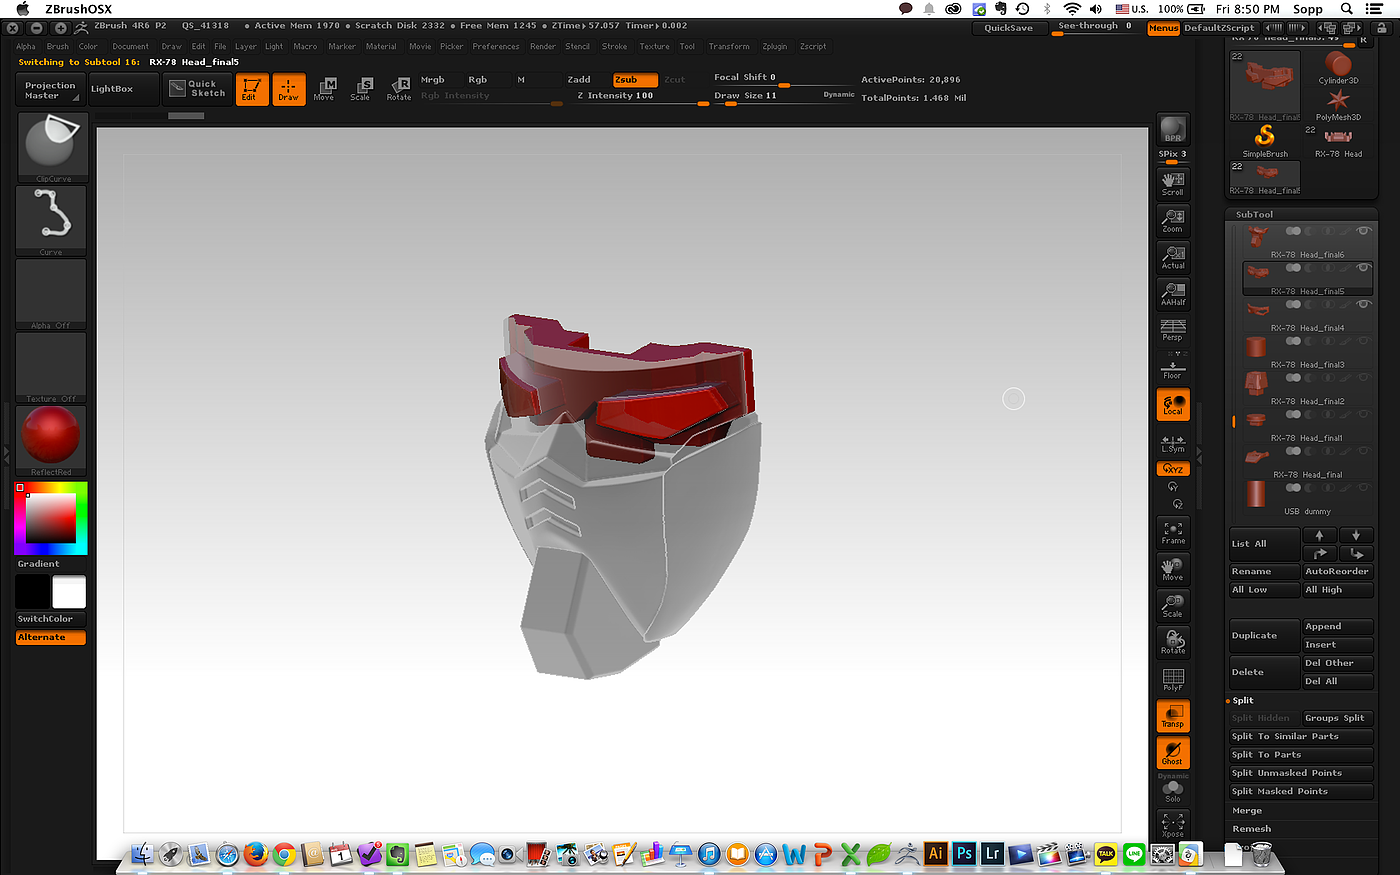Viewport: 1400px width, 875px height.
Task: Click the Duplicate subtool button
Action: coord(1264,635)
